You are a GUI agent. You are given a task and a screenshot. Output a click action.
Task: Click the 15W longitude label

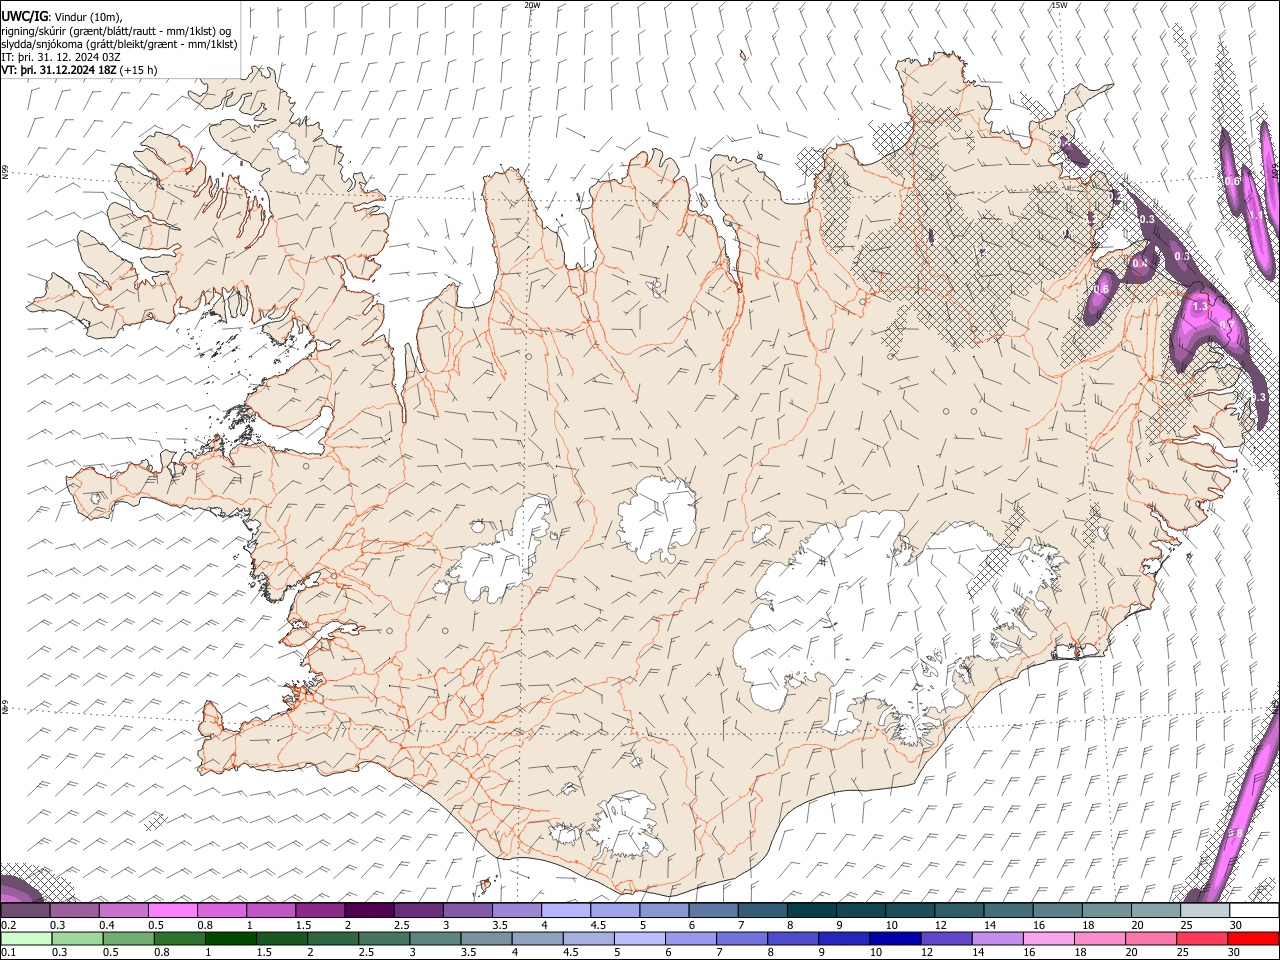coord(1058,5)
